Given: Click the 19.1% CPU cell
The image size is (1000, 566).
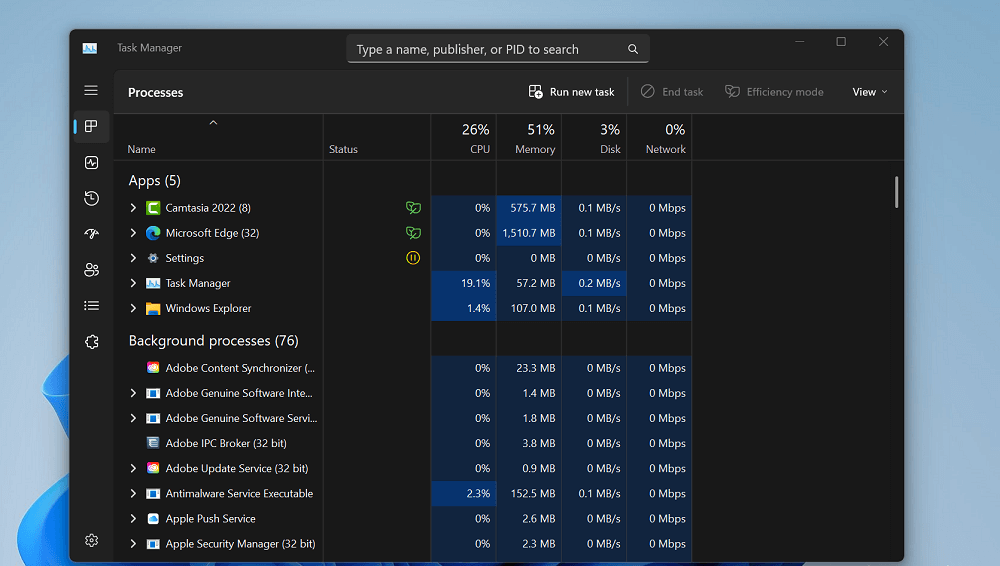Looking at the screenshot, I should (x=464, y=283).
